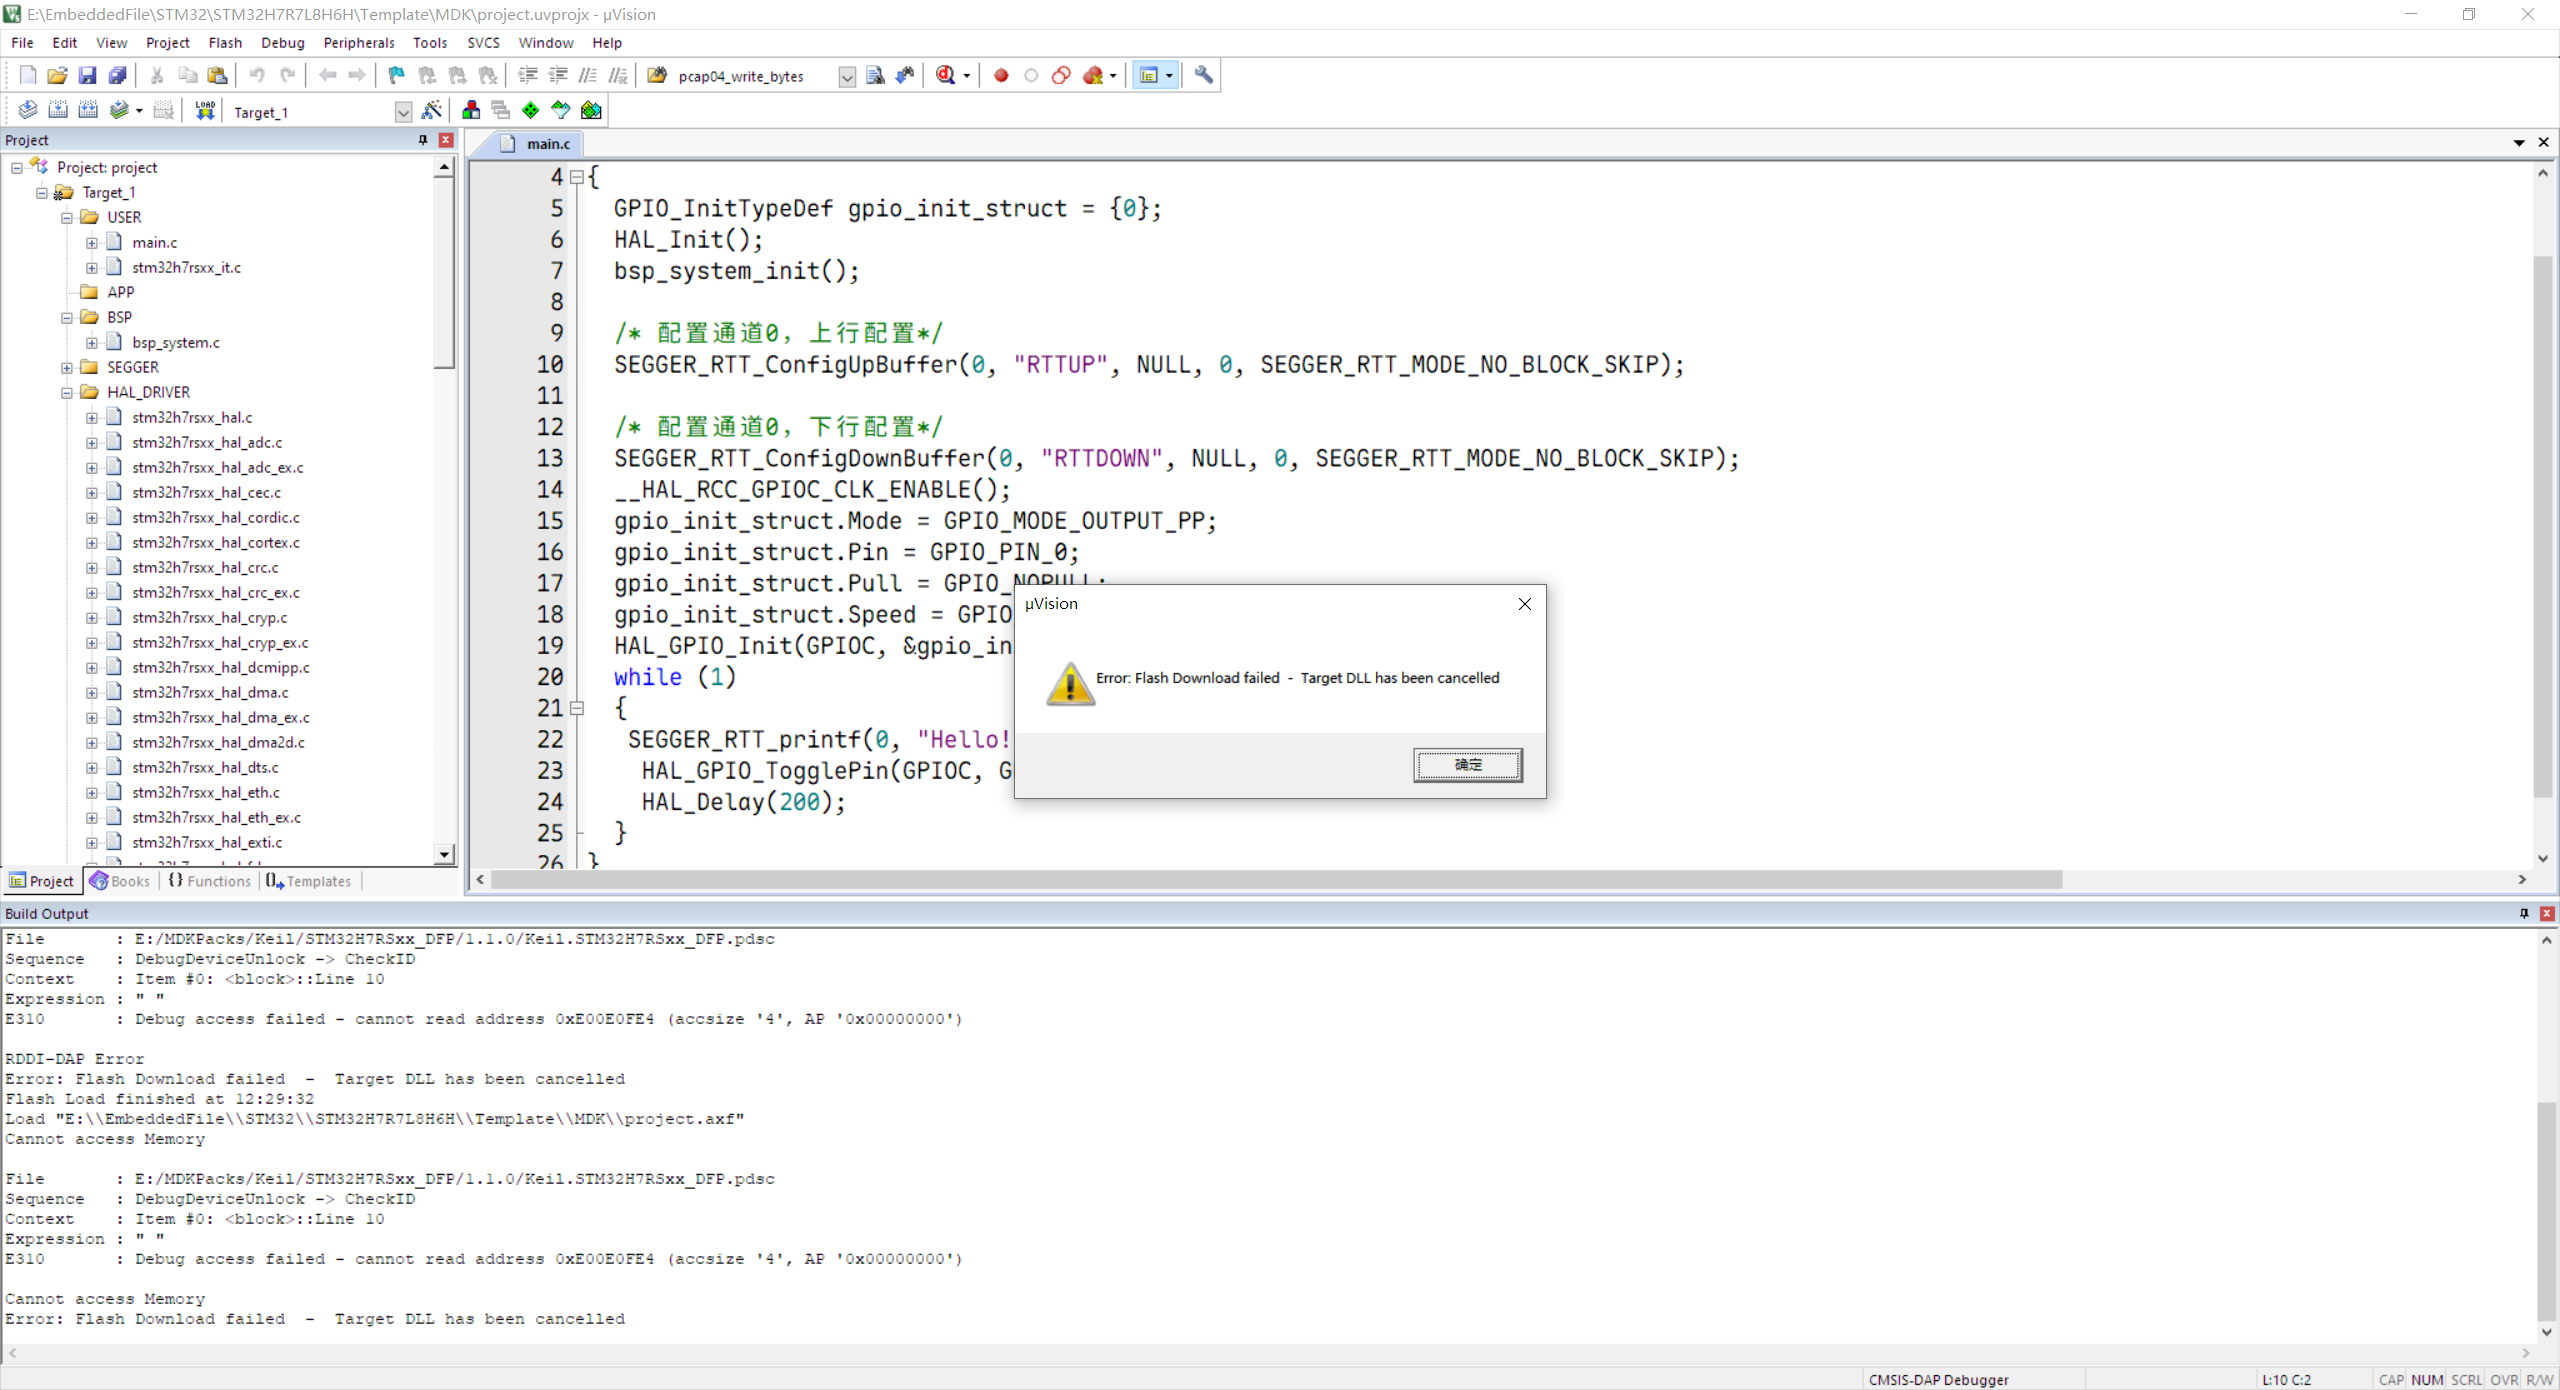Click 确定 button in error dialog
Viewport: 2560px width, 1390px height.
click(x=1467, y=765)
